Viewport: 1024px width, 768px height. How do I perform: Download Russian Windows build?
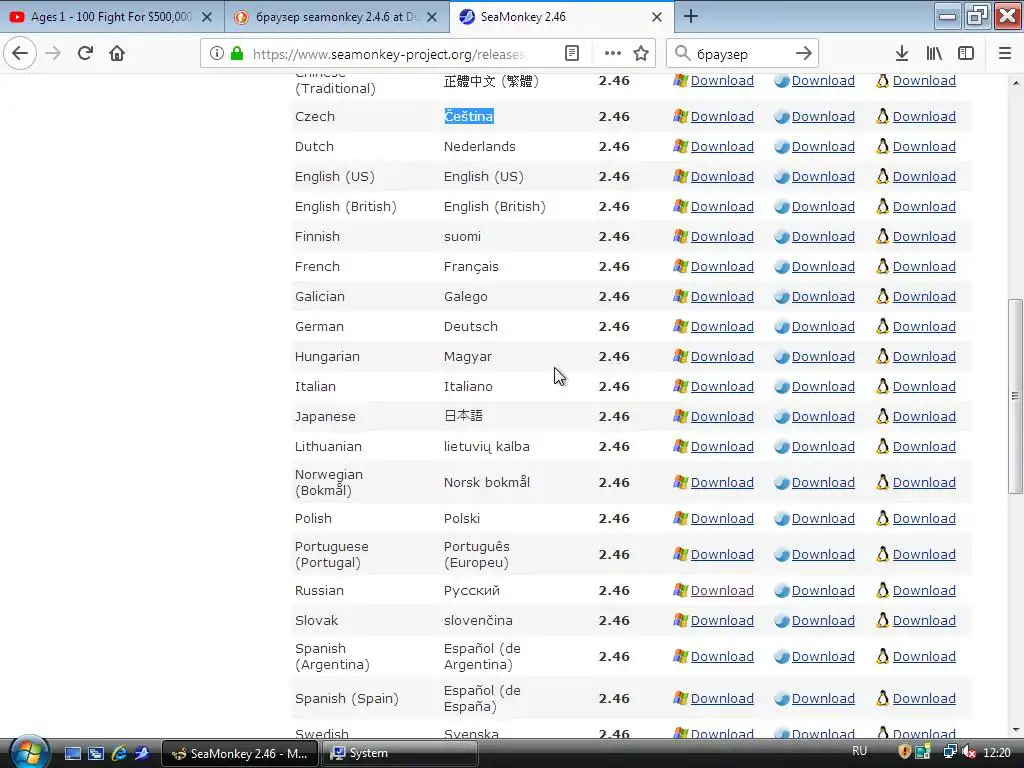pos(722,590)
